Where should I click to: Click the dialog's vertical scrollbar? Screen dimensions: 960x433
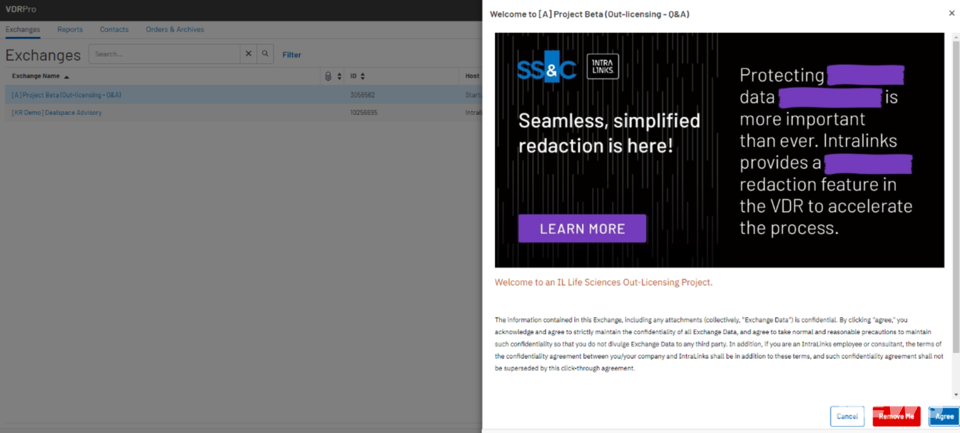[x=954, y=200]
